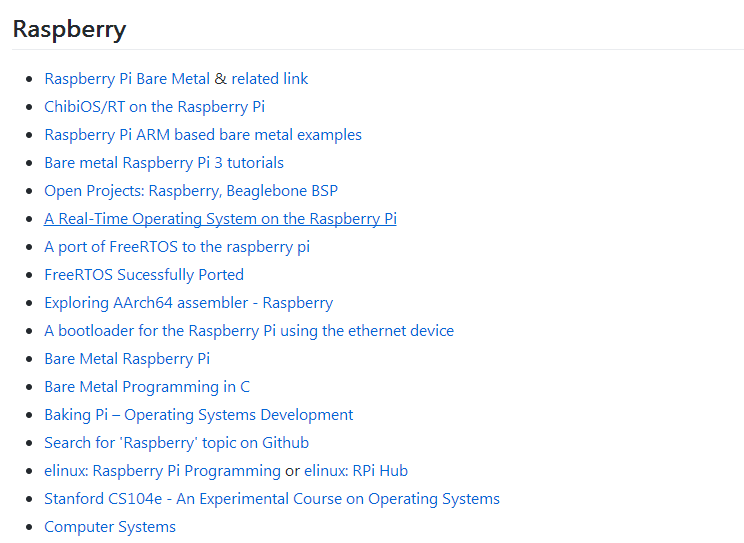Open Raspberry Pi Bare Metal link

pyautogui.click(x=127, y=79)
